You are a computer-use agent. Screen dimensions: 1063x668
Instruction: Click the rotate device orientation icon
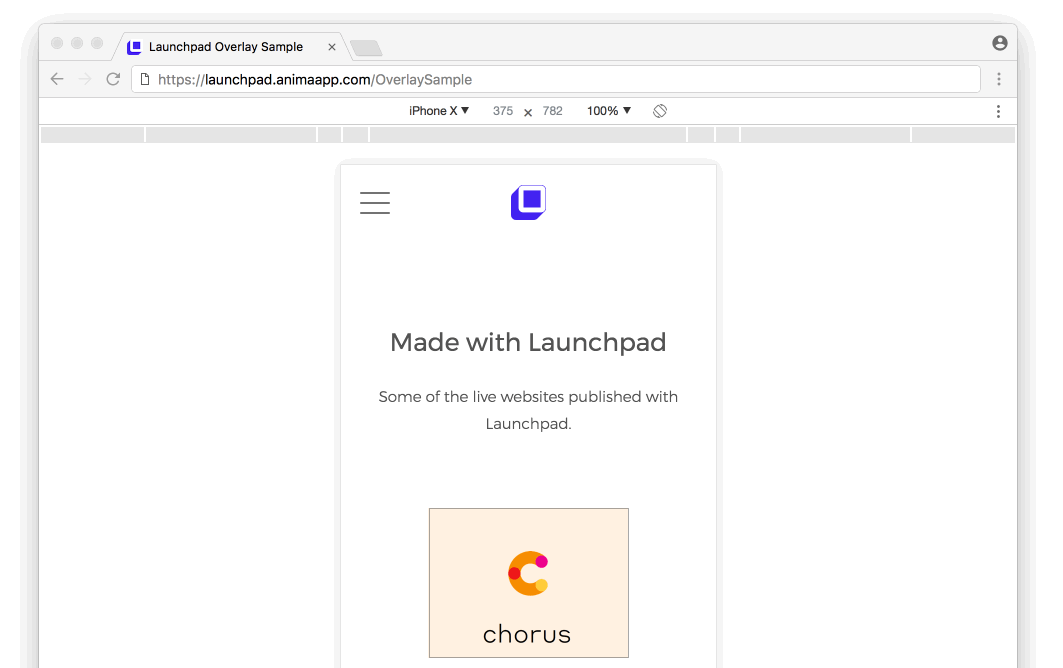[660, 111]
